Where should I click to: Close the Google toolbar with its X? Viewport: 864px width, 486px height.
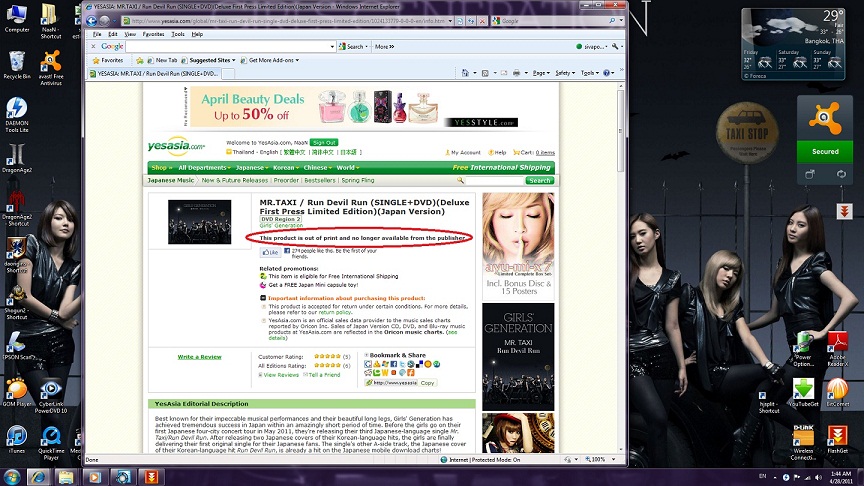click(x=93, y=46)
